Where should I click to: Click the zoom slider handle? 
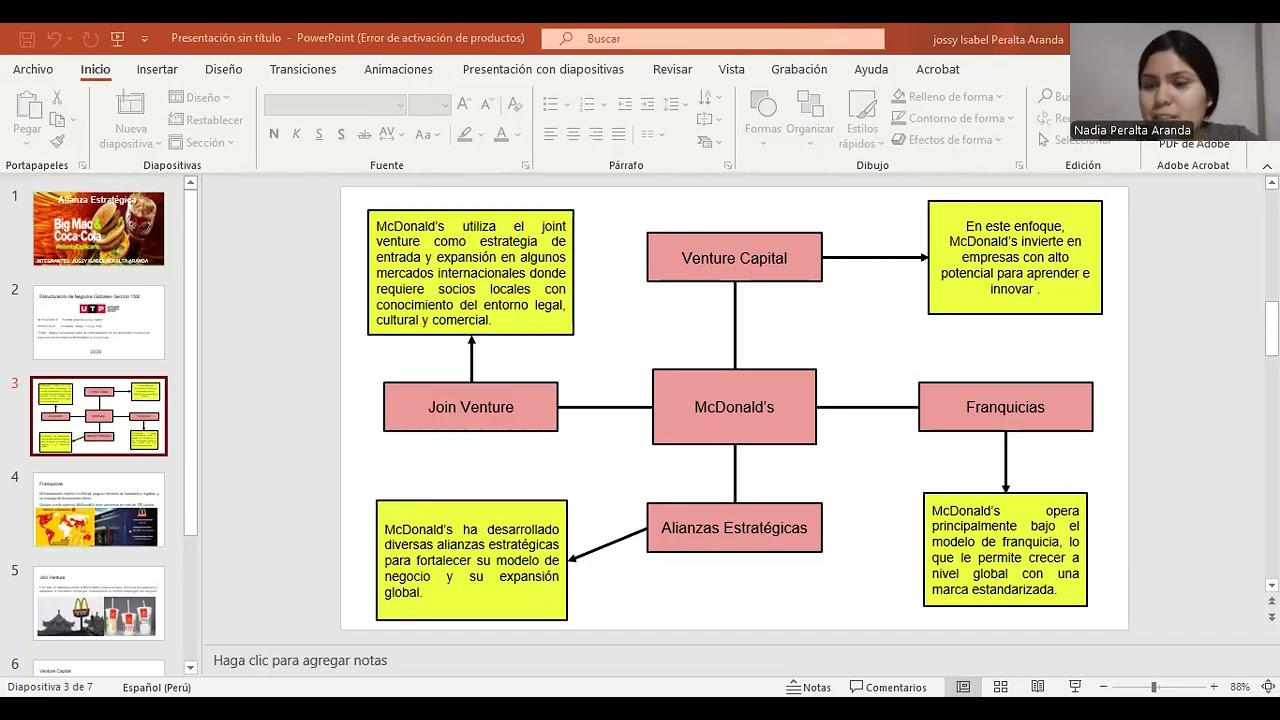coord(1154,687)
